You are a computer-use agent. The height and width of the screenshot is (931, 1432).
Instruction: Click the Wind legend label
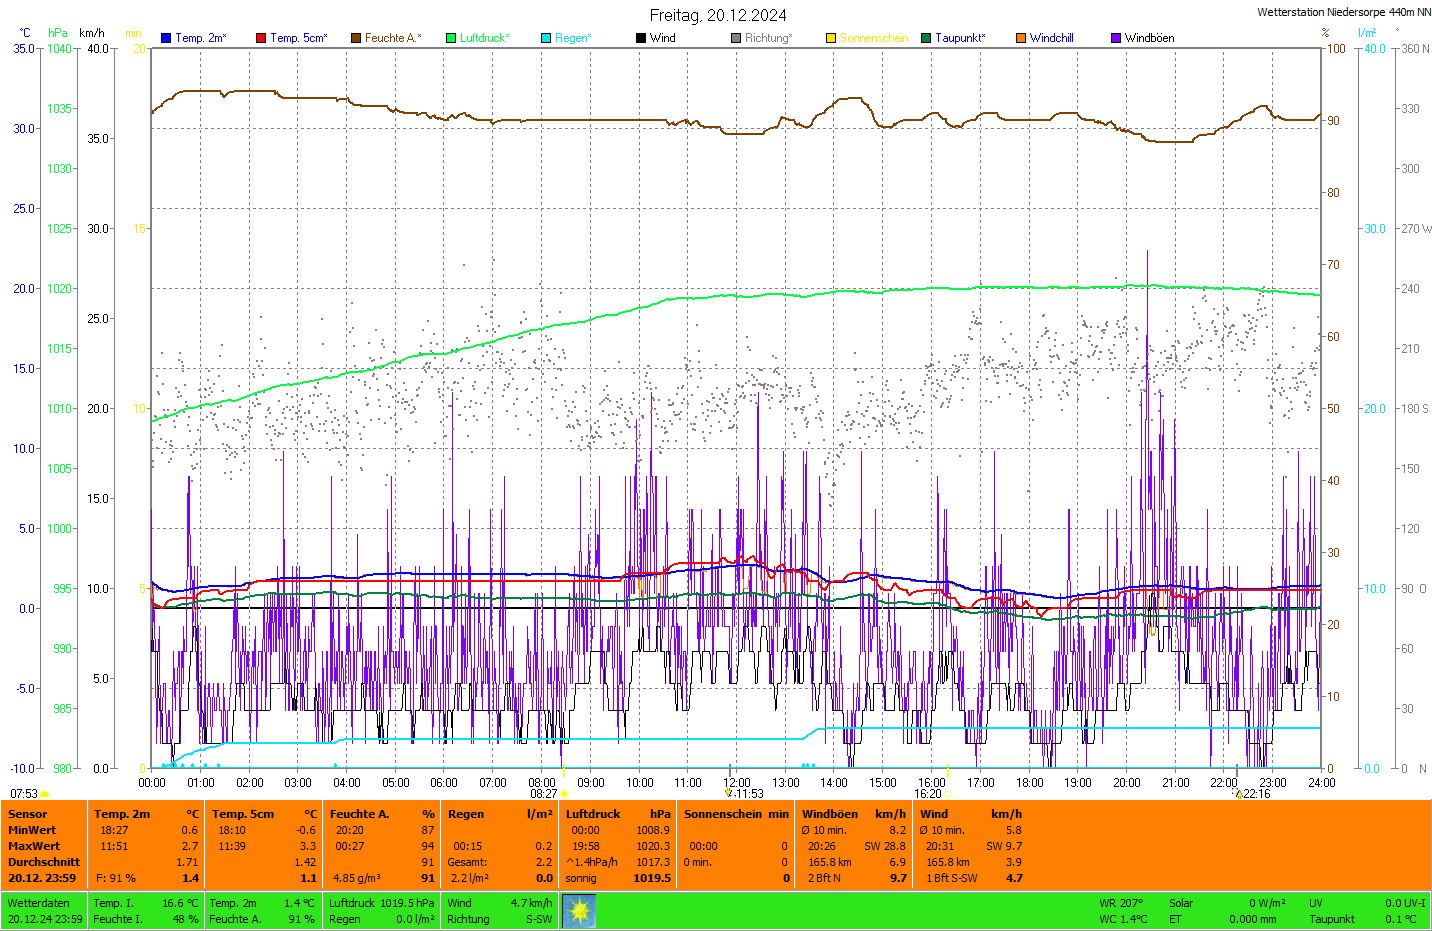pyautogui.click(x=662, y=38)
